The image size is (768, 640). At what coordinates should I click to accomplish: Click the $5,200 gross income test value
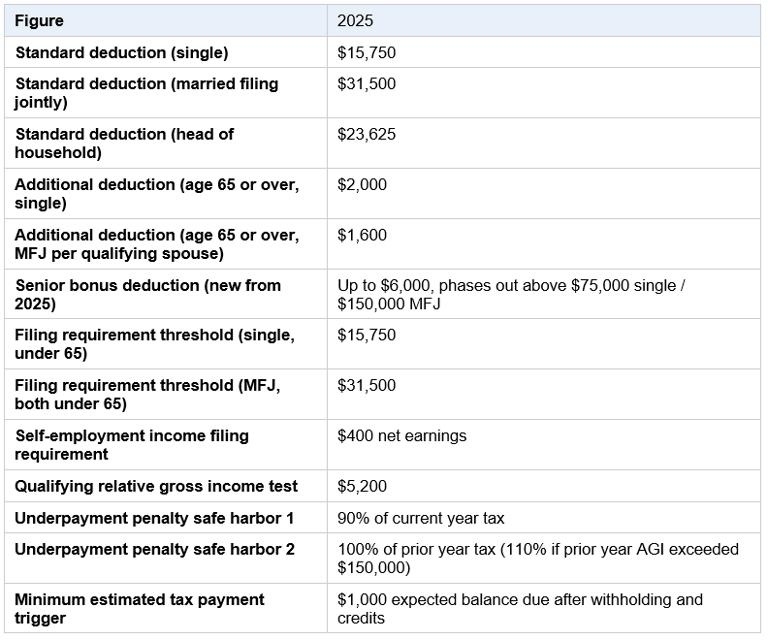(362, 487)
